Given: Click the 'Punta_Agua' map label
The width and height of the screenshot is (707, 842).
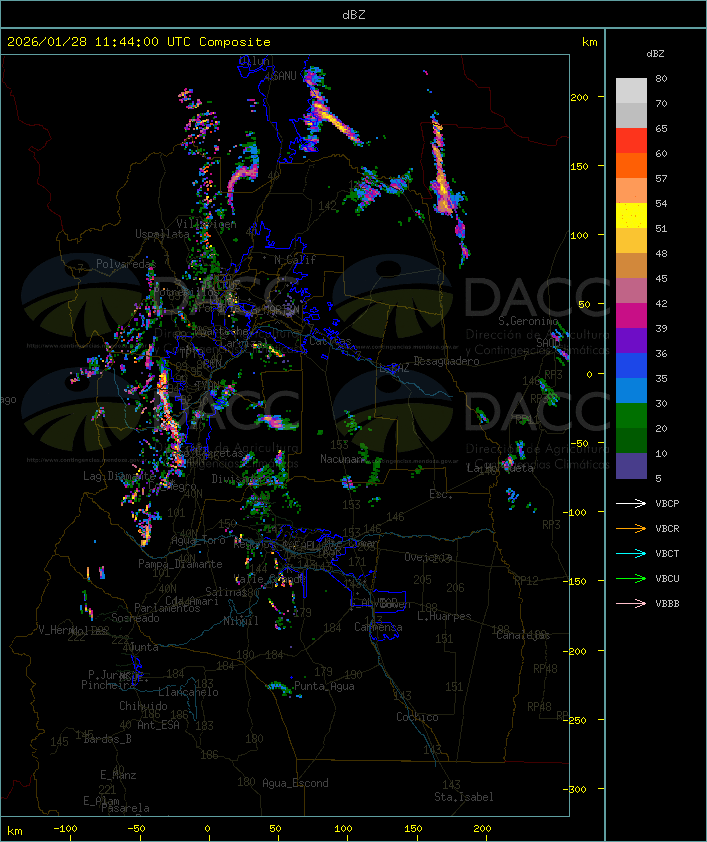Looking at the screenshot, I should point(324,686).
